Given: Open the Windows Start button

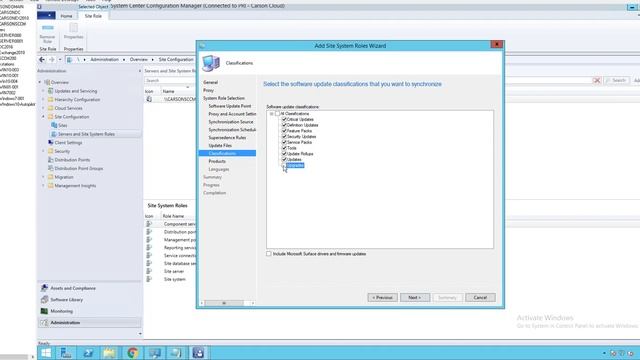Looking at the screenshot, I should [x=46, y=353].
